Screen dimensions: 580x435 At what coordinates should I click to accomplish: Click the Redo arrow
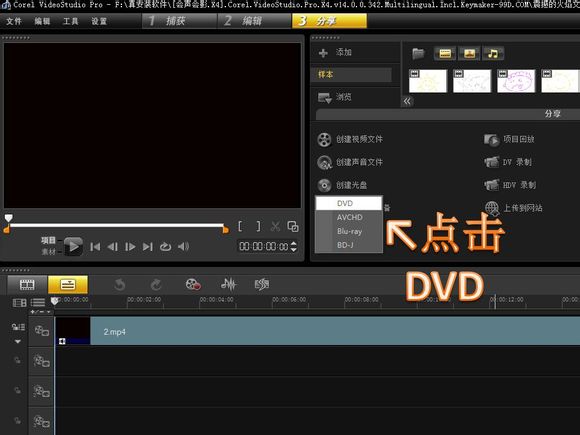156,285
